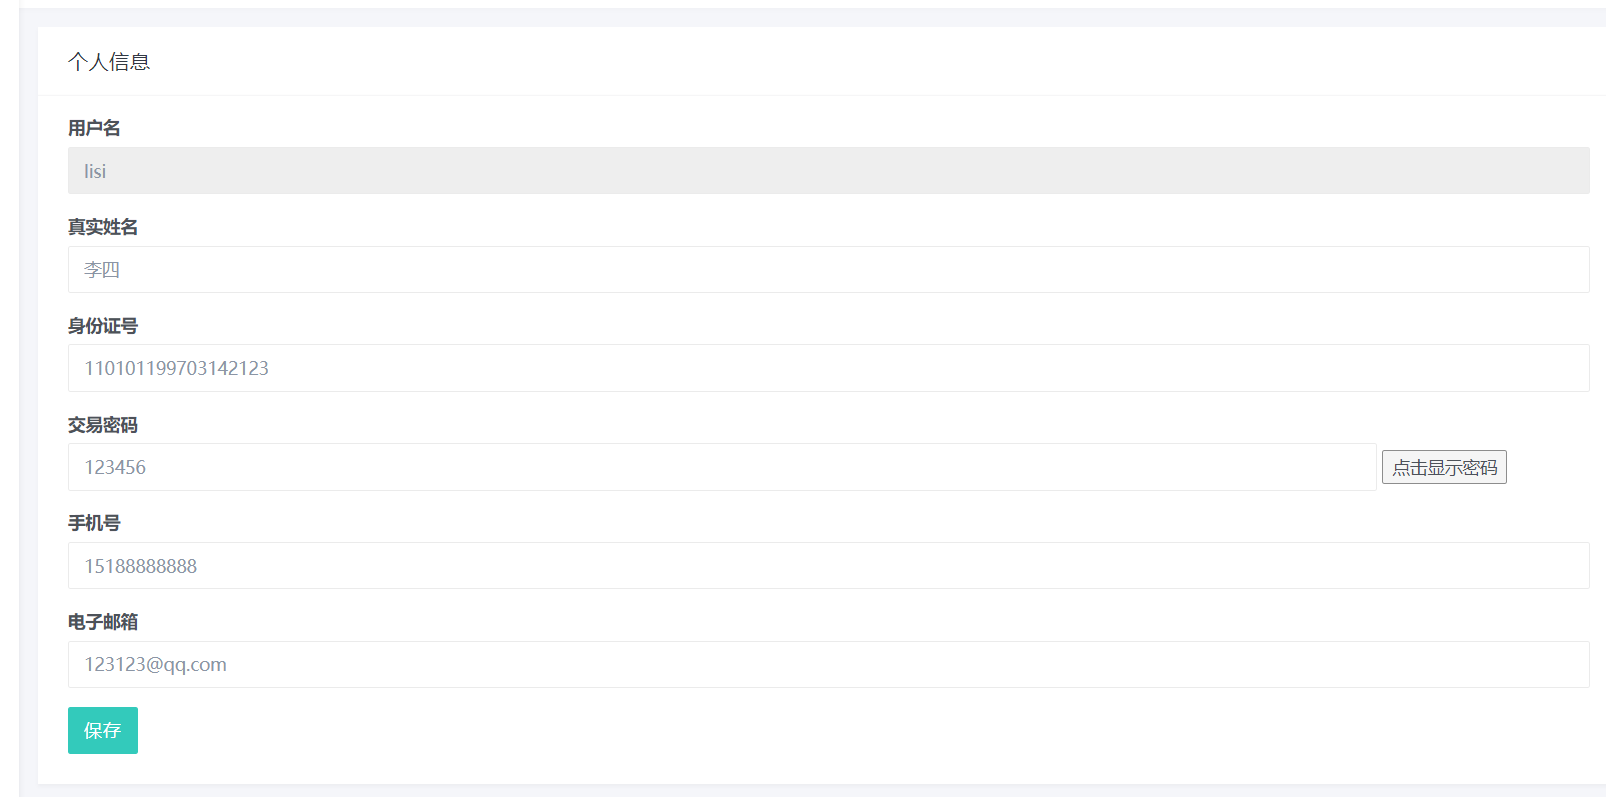Save the form with the 保存 button
The width and height of the screenshot is (1606, 797).
[103, 731]
